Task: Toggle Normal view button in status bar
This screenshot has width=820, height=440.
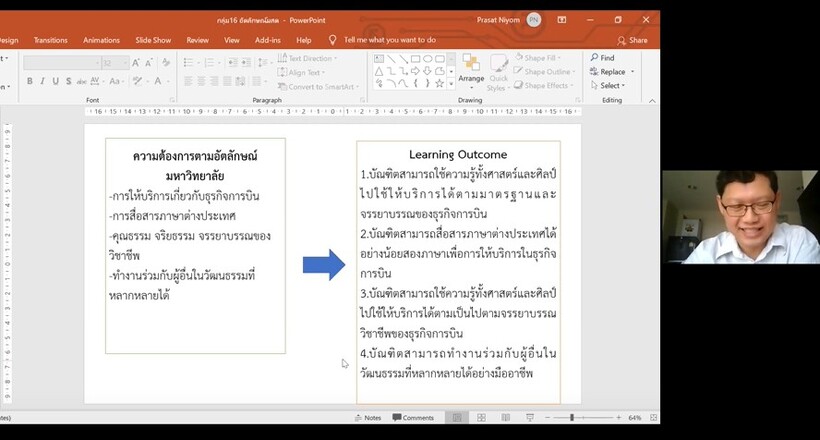Action: click(457, 418)
